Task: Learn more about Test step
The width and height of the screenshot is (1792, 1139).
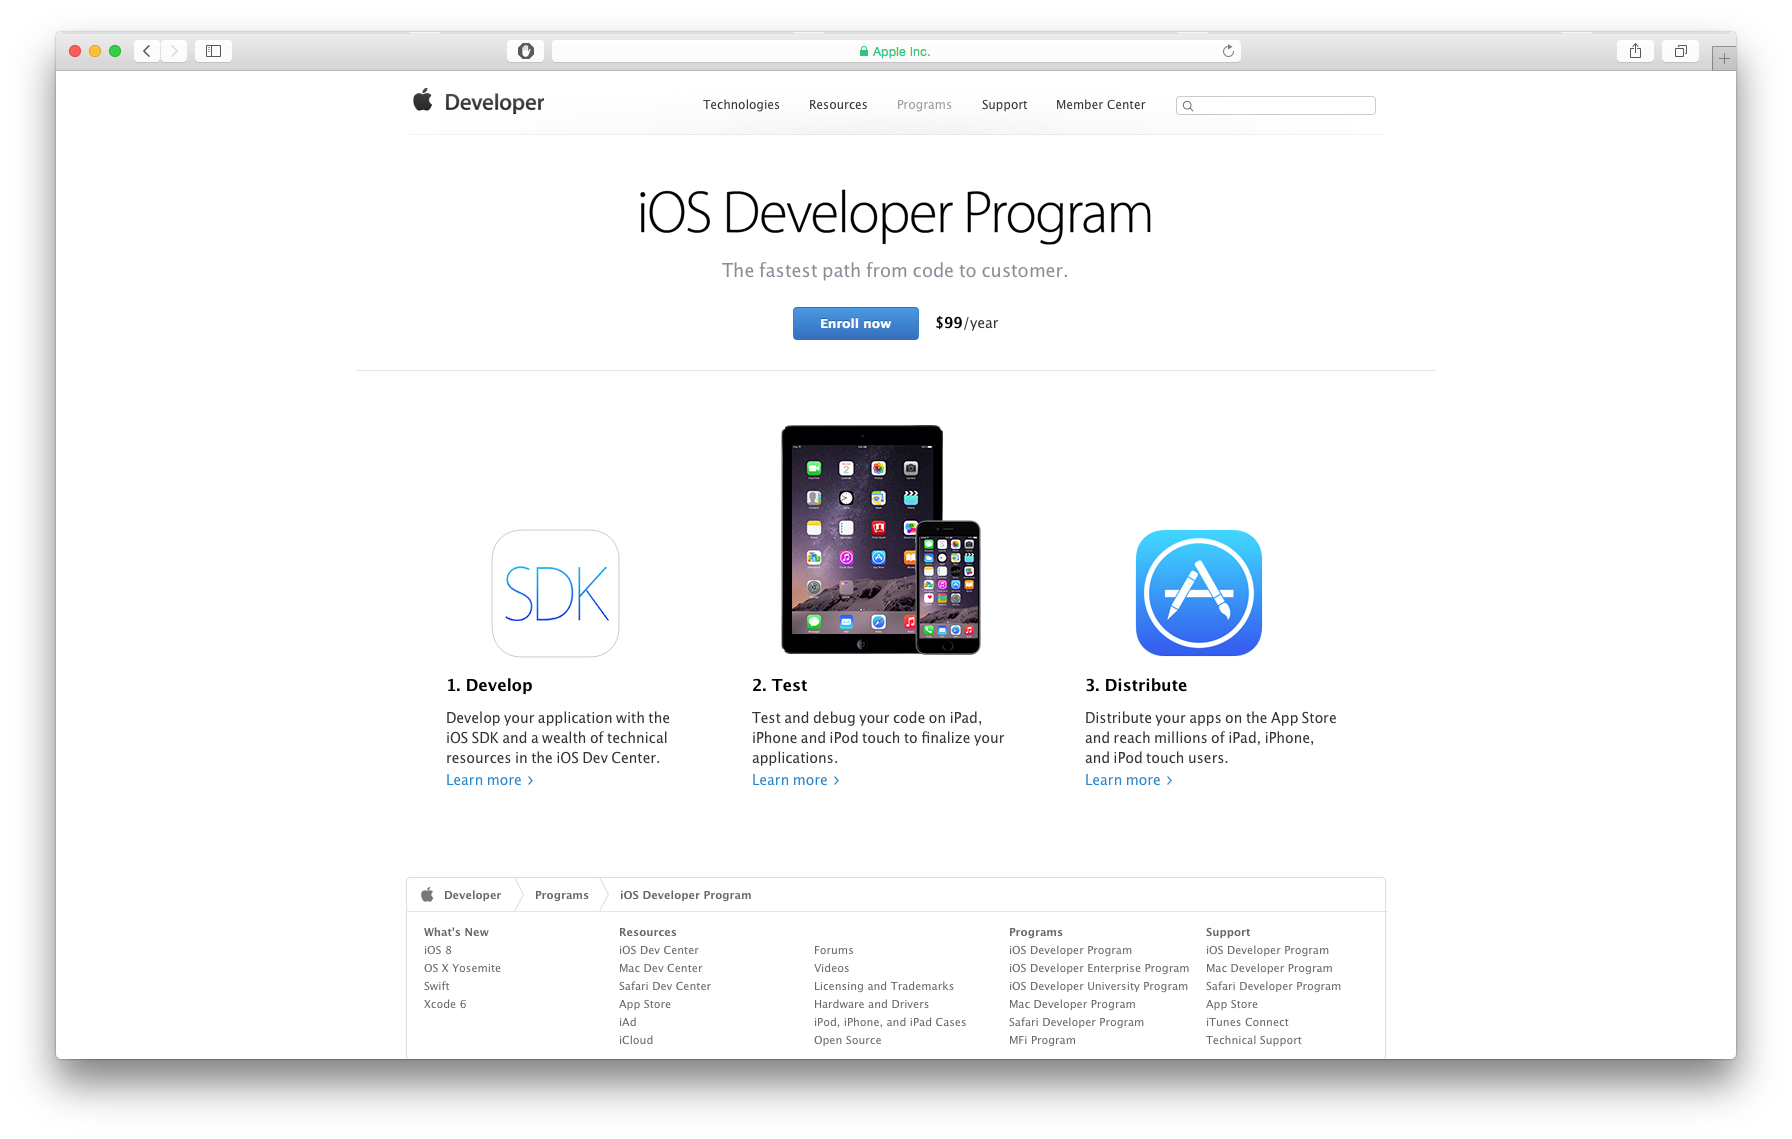Action: pos(796,780)
